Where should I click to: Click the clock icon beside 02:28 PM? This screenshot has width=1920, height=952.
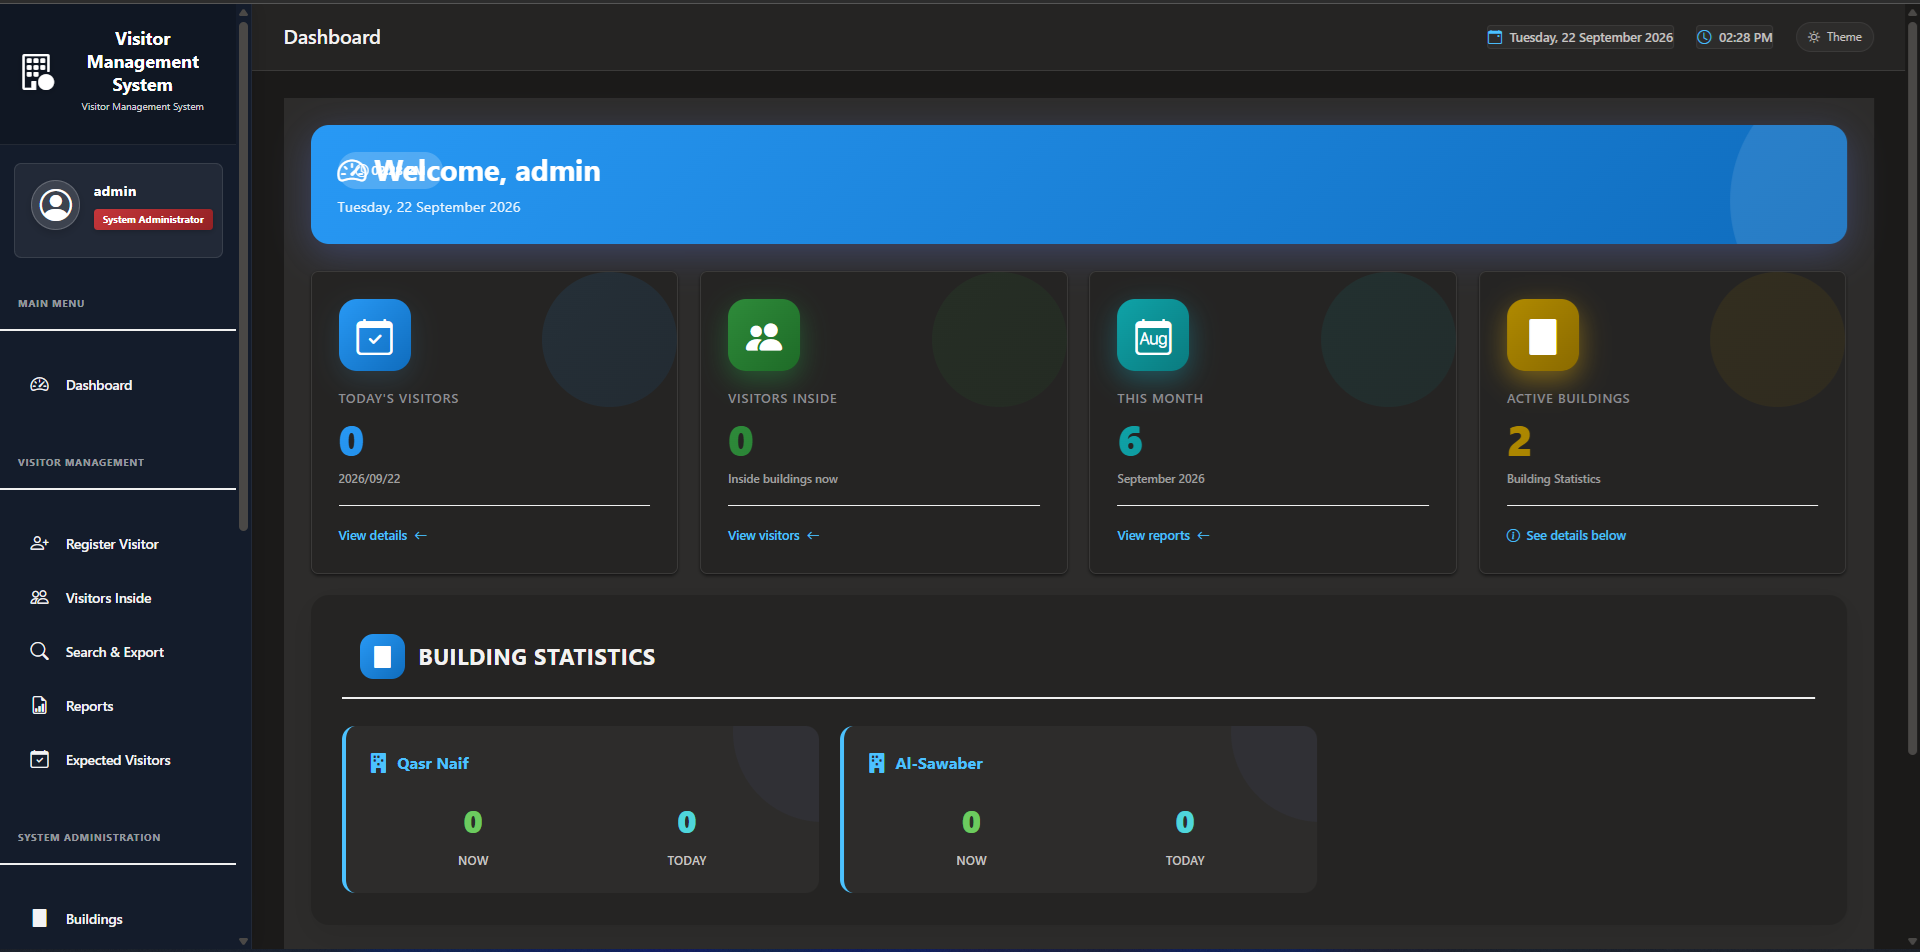pyautogui.click(x=1704, y=37)
